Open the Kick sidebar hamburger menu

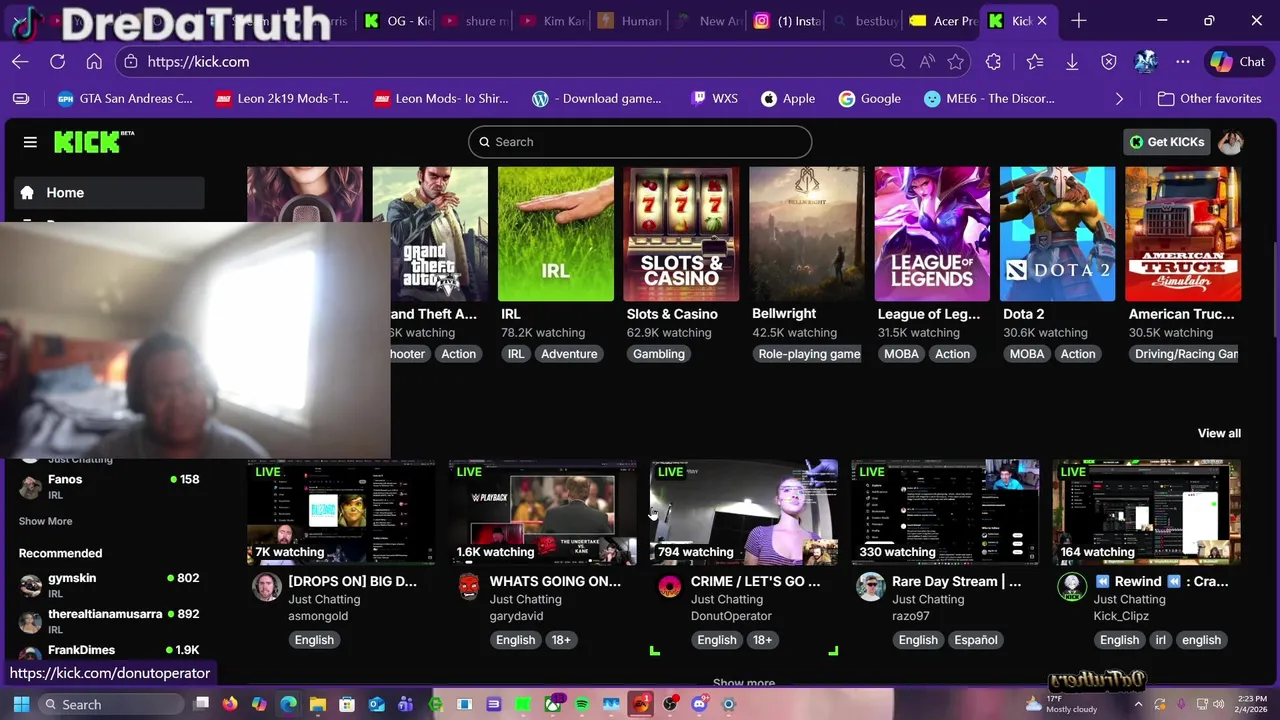(x=30, y=142)
